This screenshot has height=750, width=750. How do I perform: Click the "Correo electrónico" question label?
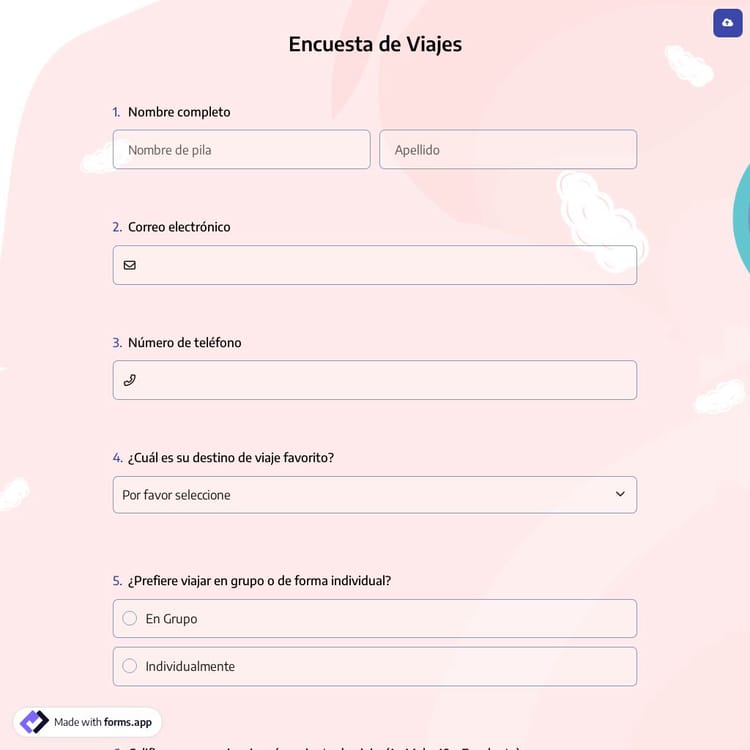[179, 227]
